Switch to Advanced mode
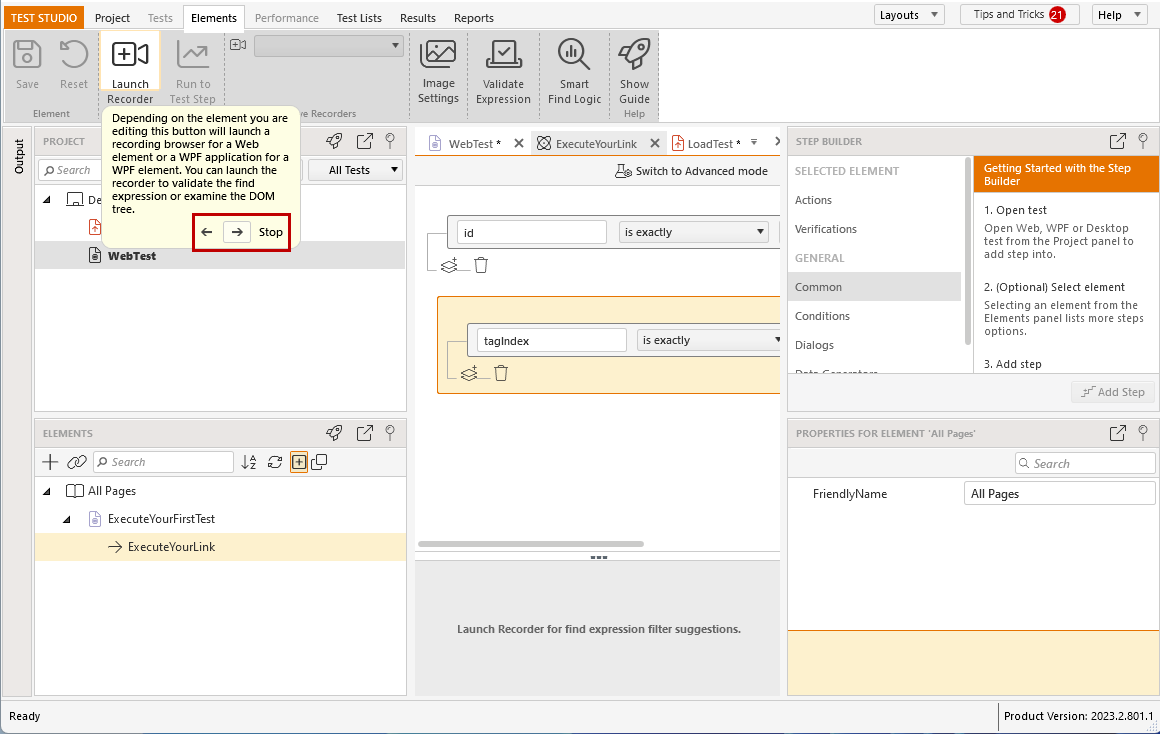1160x734 pixels. pos(692,171)
